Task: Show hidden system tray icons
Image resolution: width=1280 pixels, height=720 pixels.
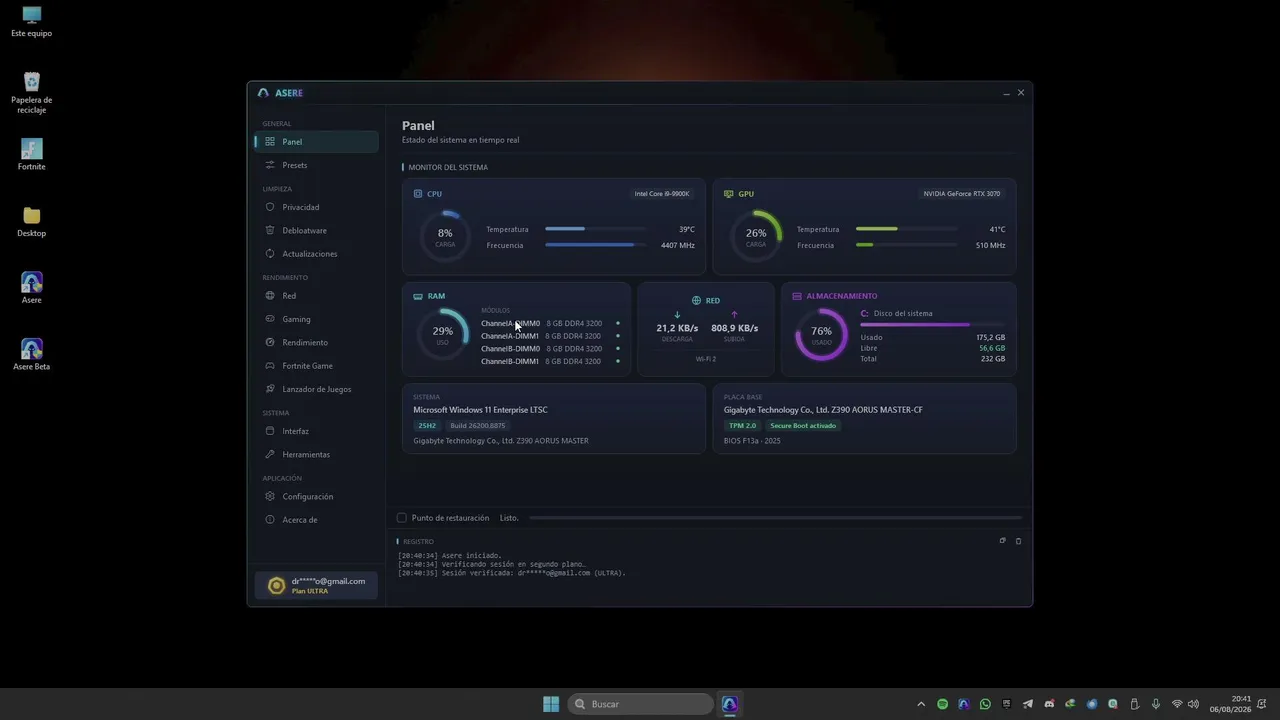Action: pyautogui.click(x=921, y=704)
